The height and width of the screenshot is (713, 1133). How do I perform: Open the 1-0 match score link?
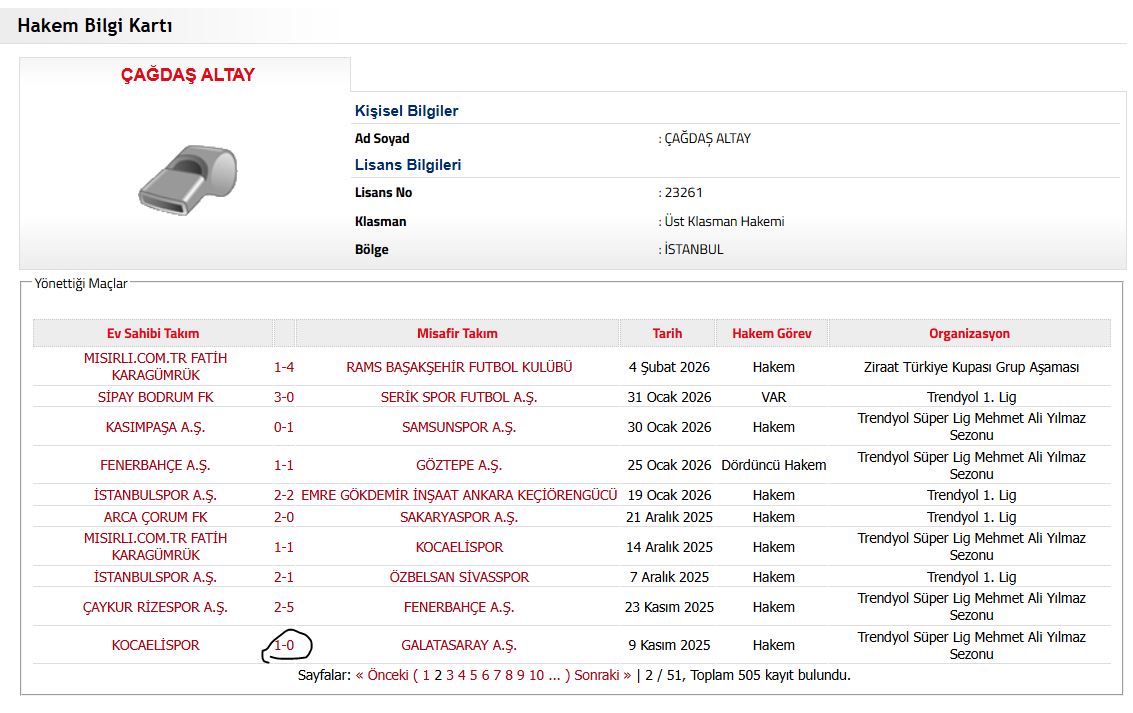[x=284, y=644]
